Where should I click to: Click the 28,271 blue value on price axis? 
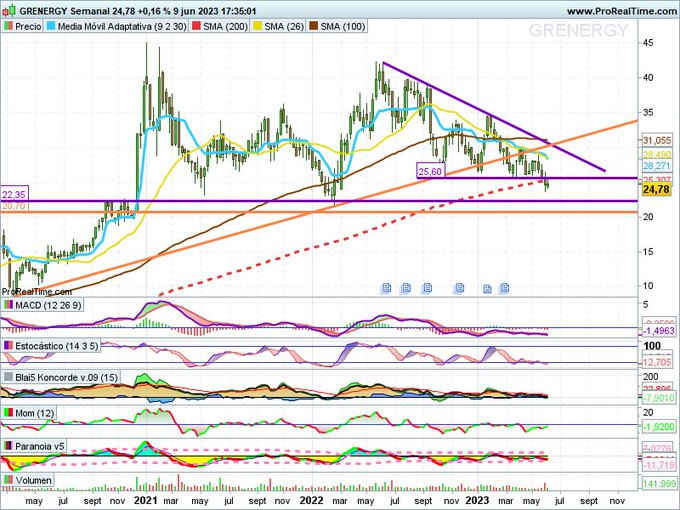click(x=657, y=166)
